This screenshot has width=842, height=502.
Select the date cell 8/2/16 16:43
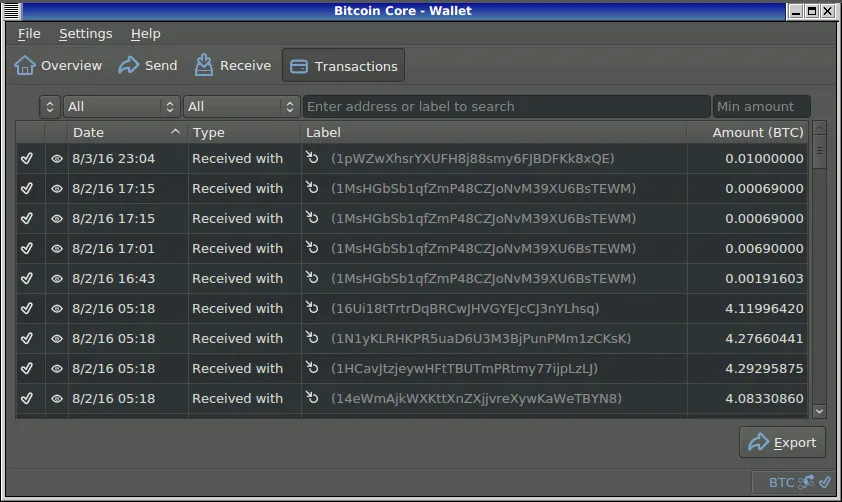128,279
